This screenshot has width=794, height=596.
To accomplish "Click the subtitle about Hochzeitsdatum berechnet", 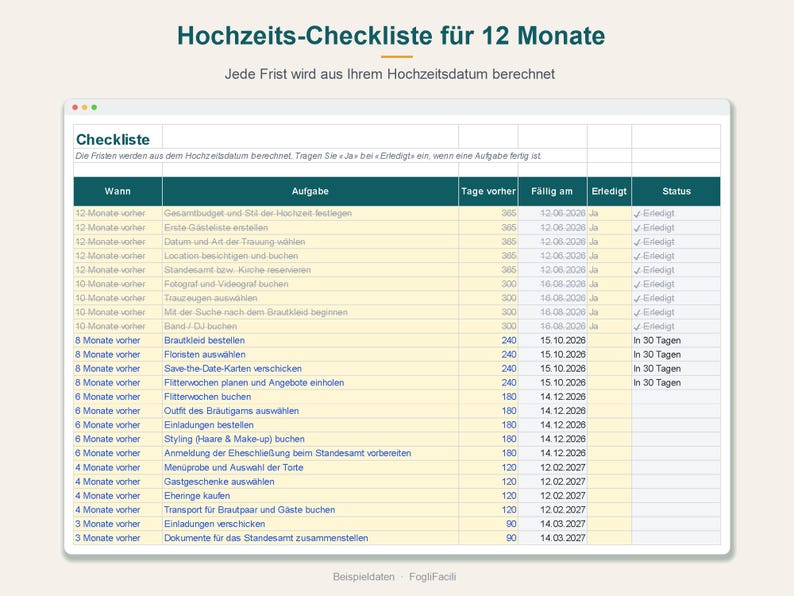I will pyautogui.click(x=389, y=74).
